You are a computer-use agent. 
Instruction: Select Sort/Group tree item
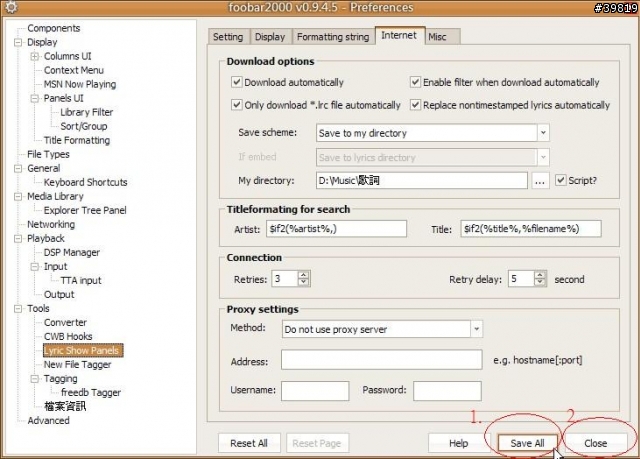(x=84, y=126)
